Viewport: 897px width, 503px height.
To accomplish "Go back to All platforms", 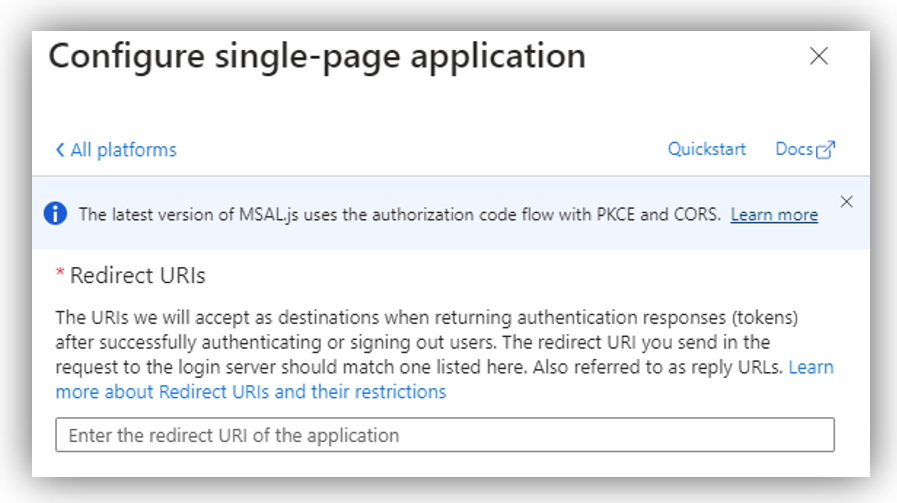I will pos(116,150).
